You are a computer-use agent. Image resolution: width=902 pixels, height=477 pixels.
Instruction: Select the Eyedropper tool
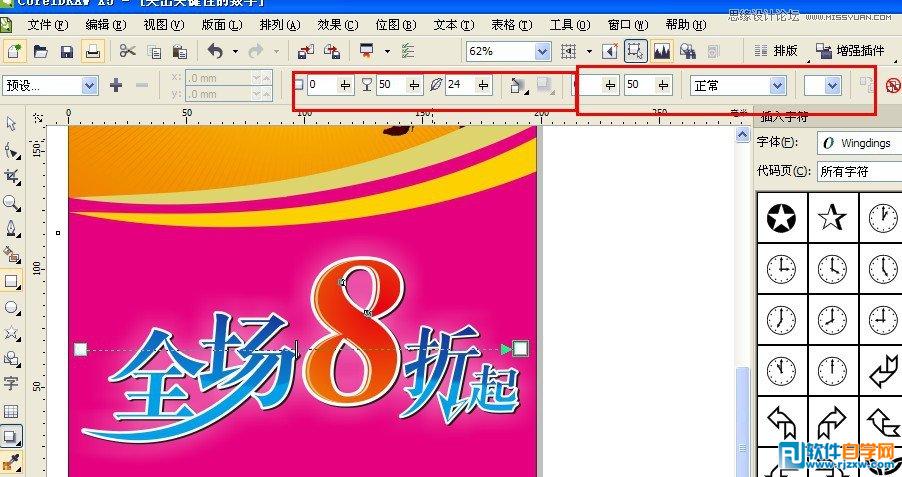coord(12,461)
